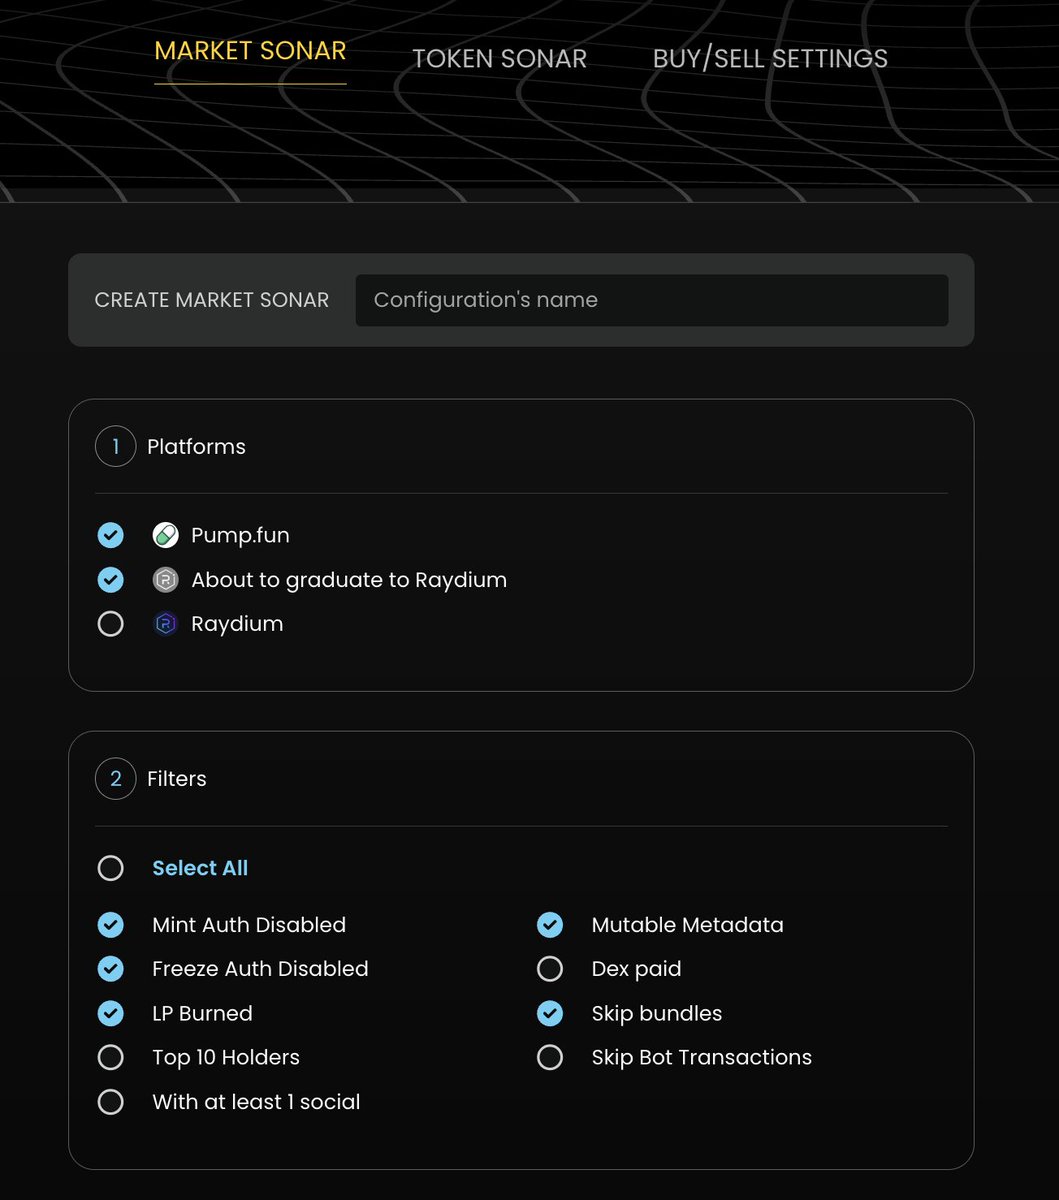Screen dimensions: 1059x1200
Task: Click the Pump.fun label text
Action: 240,535
